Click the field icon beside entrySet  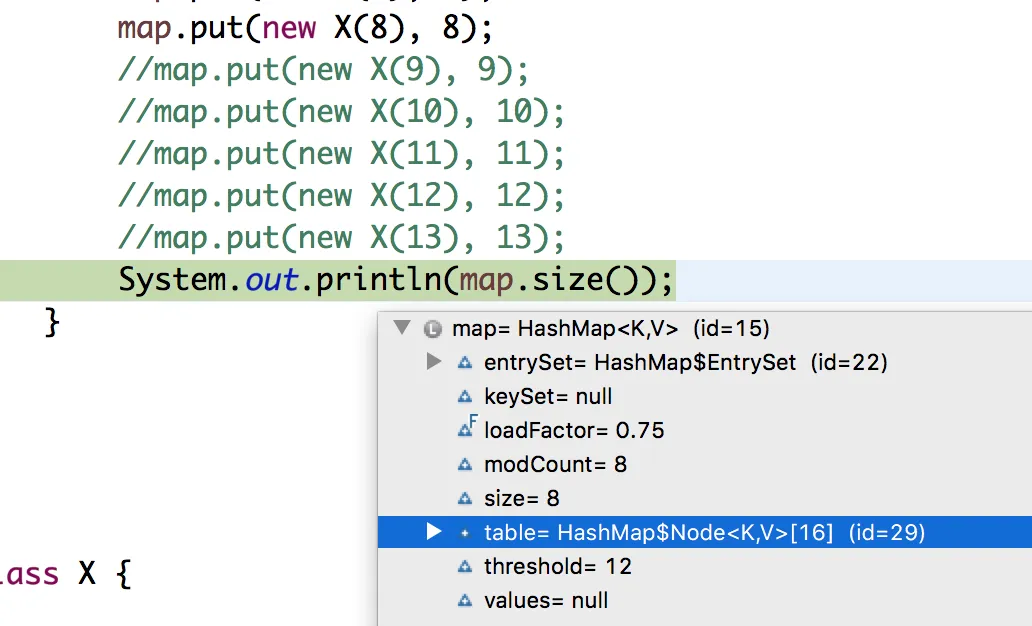coord(465,362)
